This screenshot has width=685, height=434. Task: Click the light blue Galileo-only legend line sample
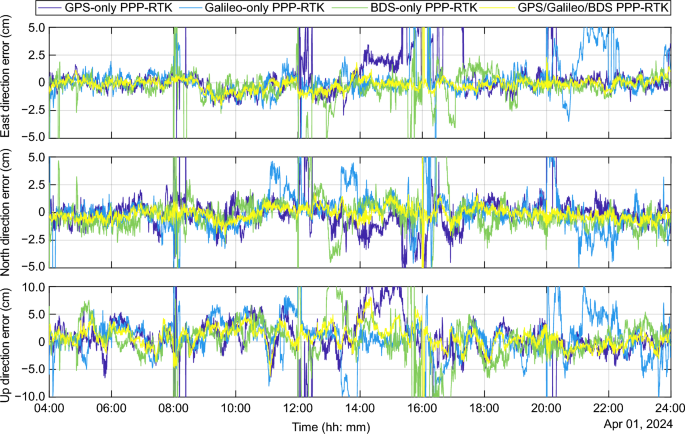click(x=189, y=7)
